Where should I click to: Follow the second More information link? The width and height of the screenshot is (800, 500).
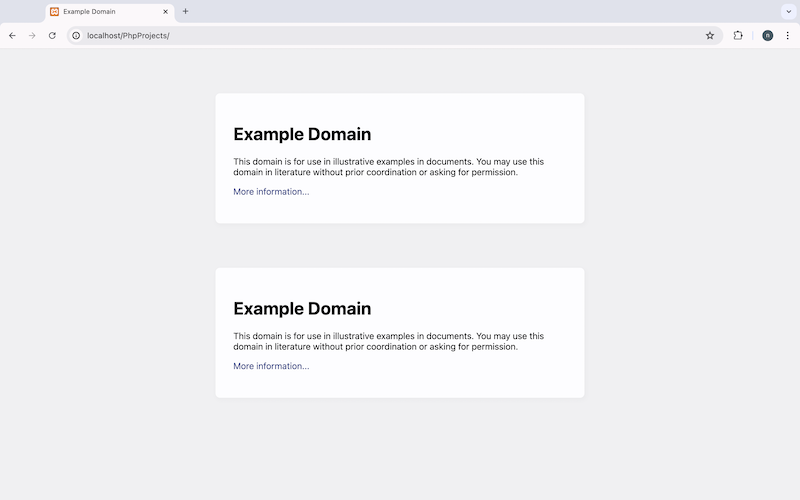pos(271,366)
